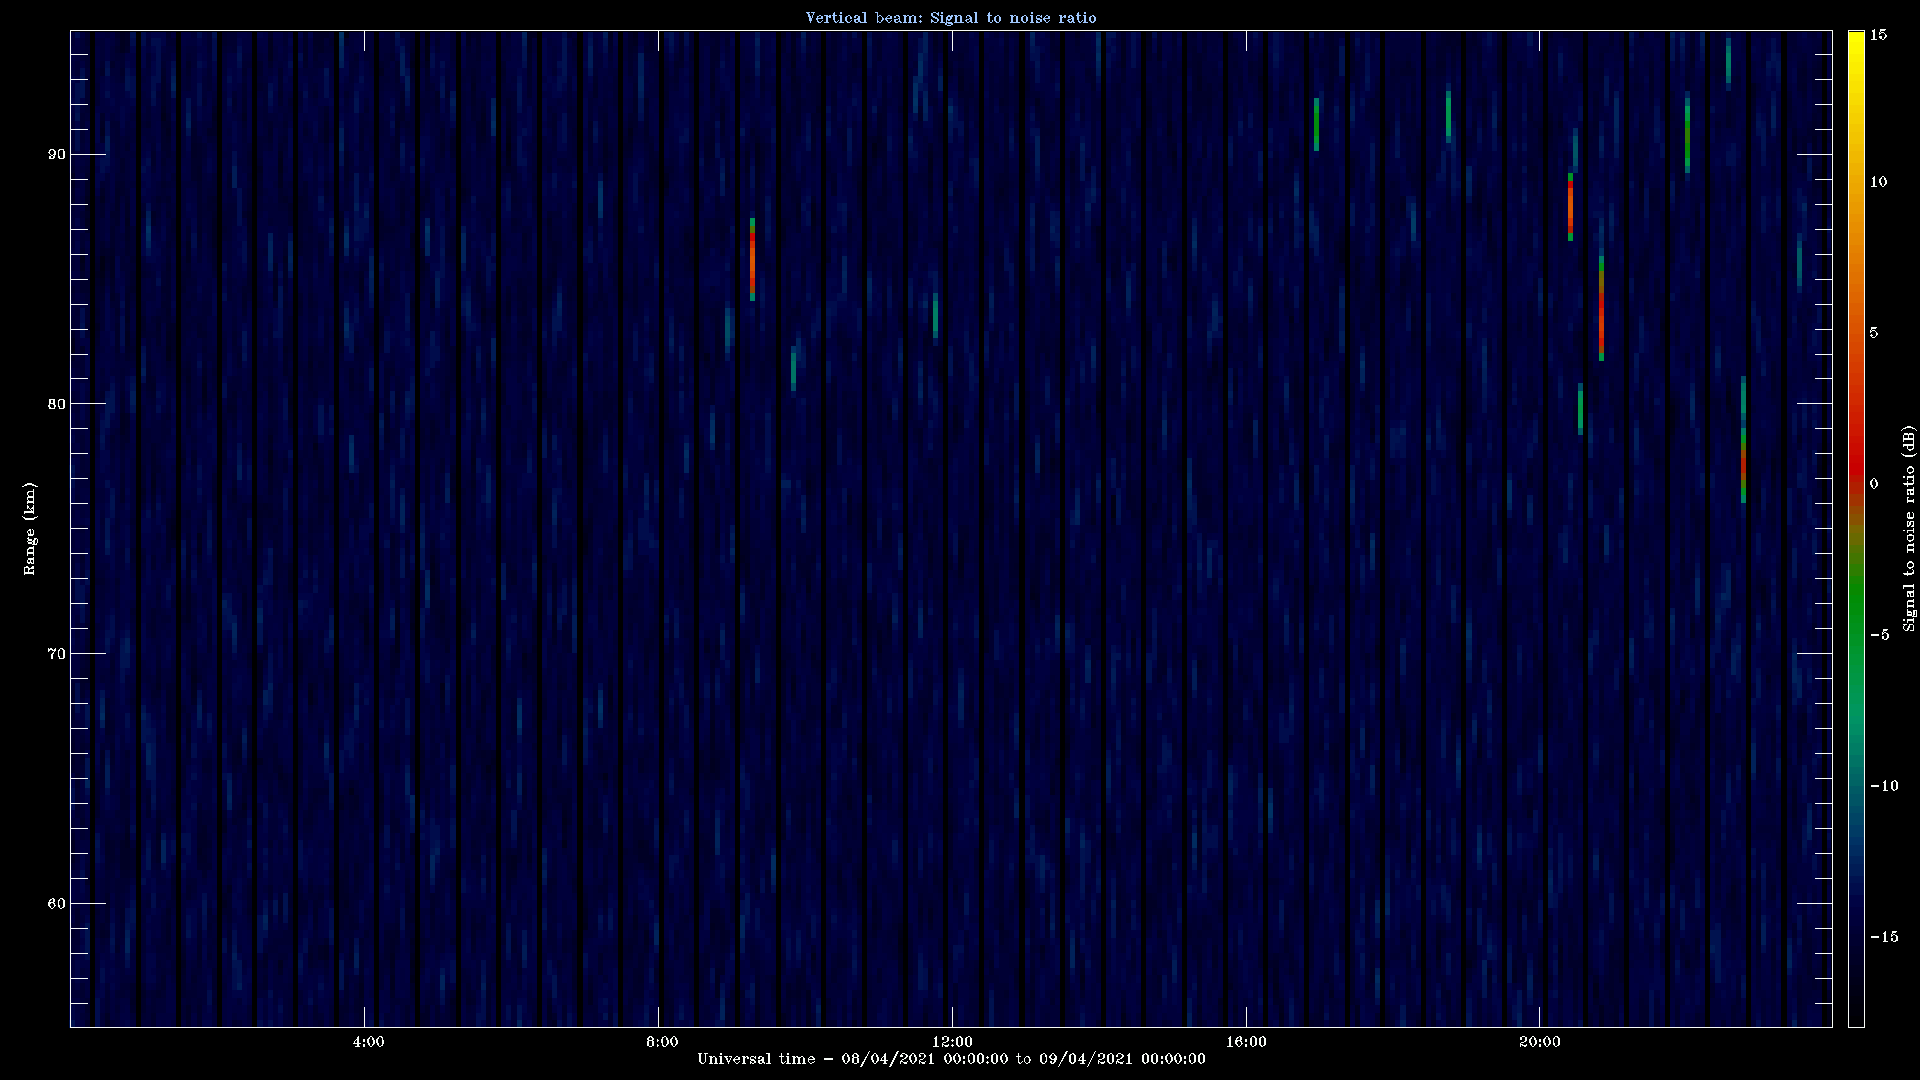Click the long red echo streak near 84 km before 21:00
The image size is (1920, 1080).
point(1601,308)
